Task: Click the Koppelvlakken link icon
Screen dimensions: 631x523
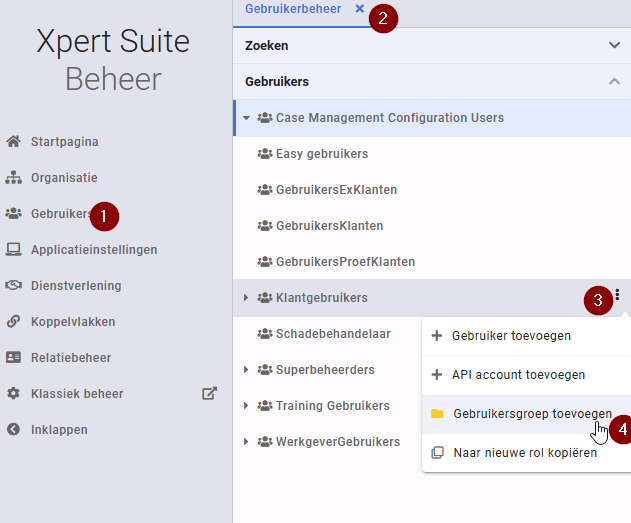Action: tap(13, 321)
